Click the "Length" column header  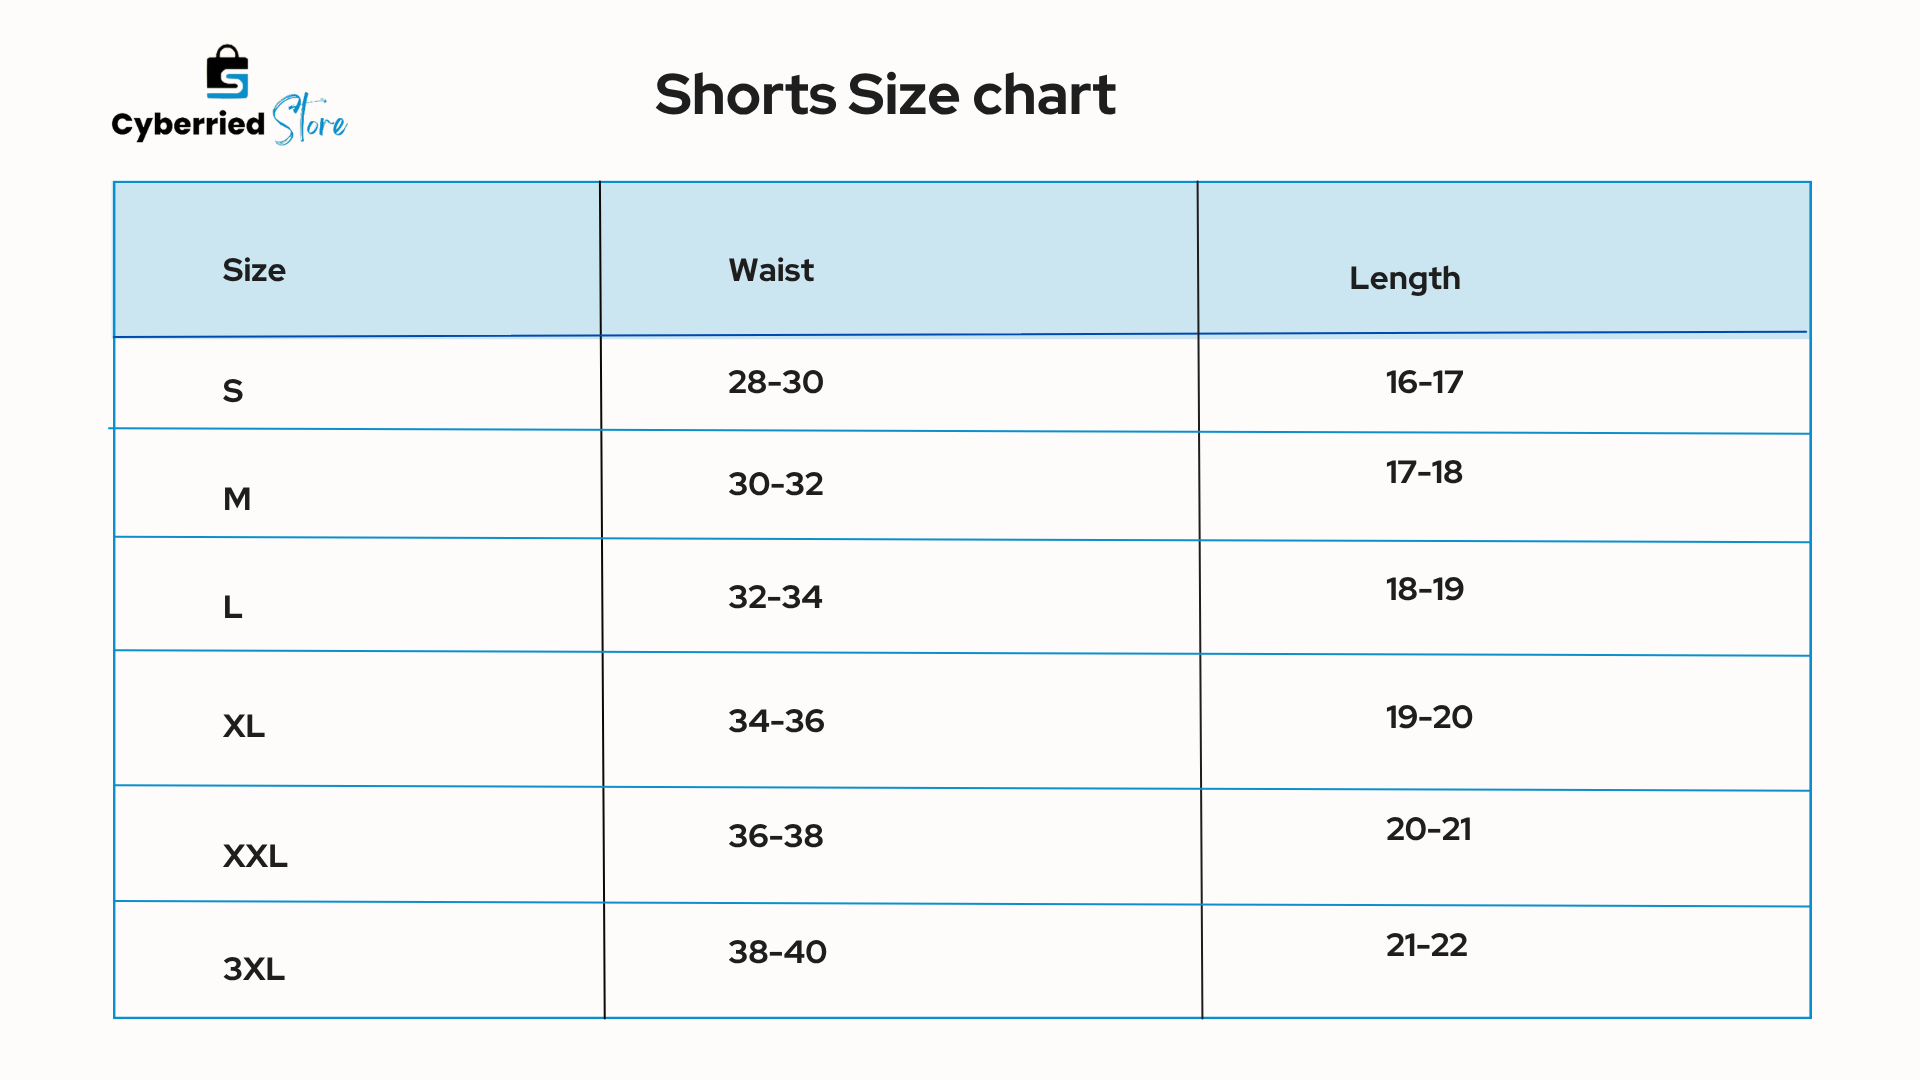[1404, 278]
